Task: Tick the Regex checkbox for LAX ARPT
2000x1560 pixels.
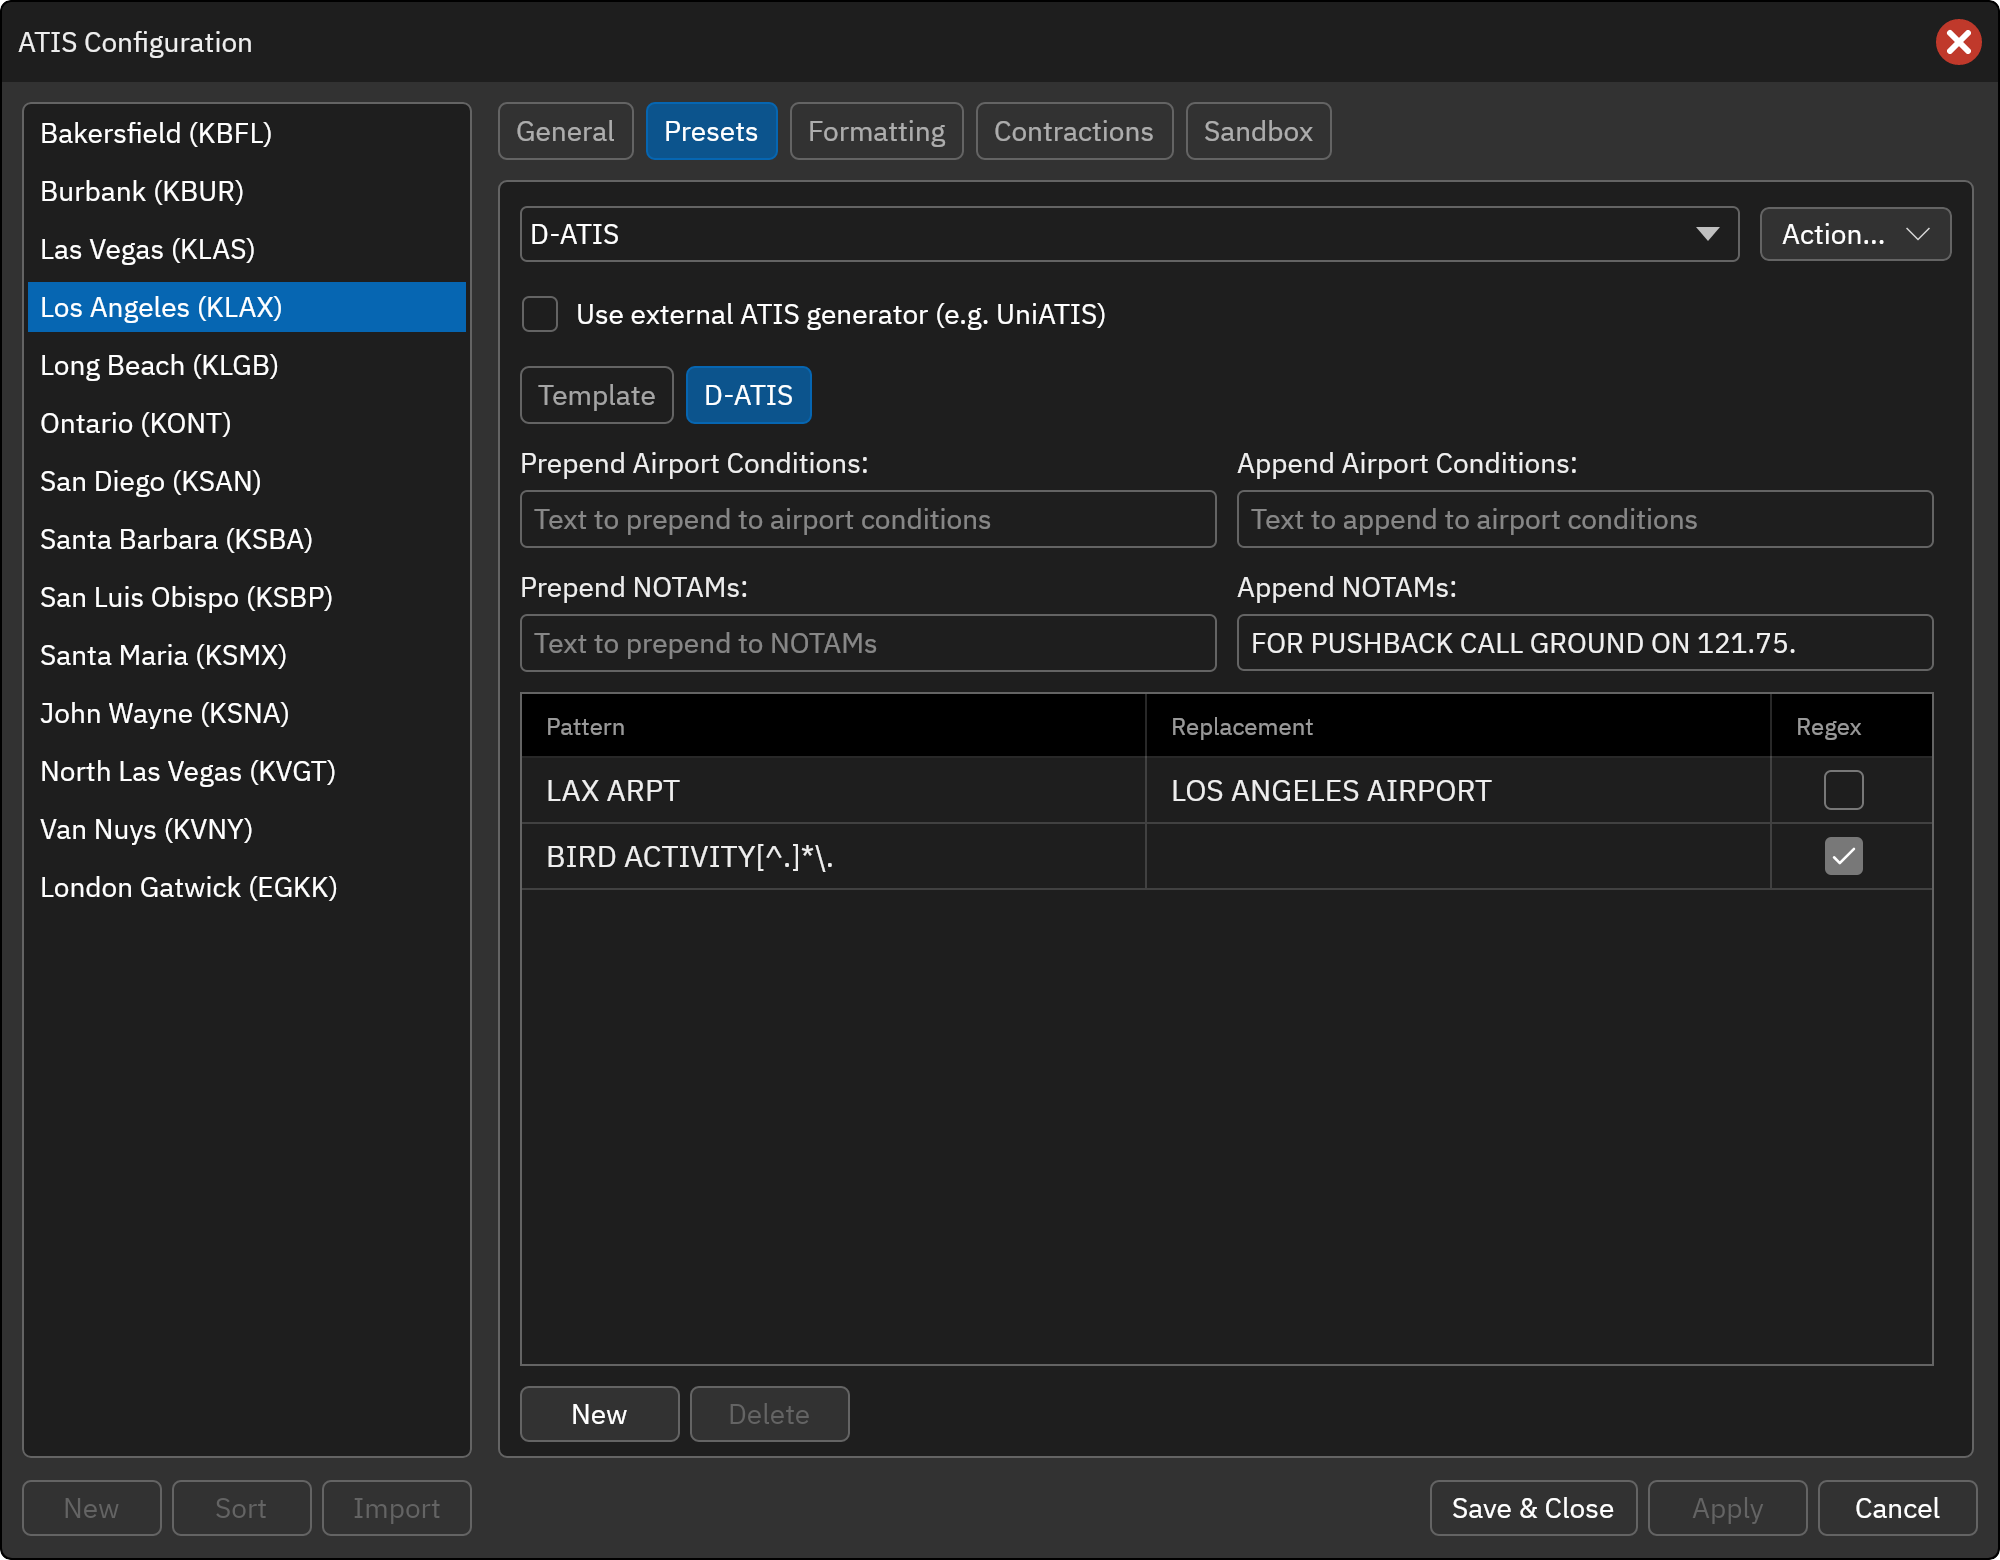Action: [x=1843, y=790]
